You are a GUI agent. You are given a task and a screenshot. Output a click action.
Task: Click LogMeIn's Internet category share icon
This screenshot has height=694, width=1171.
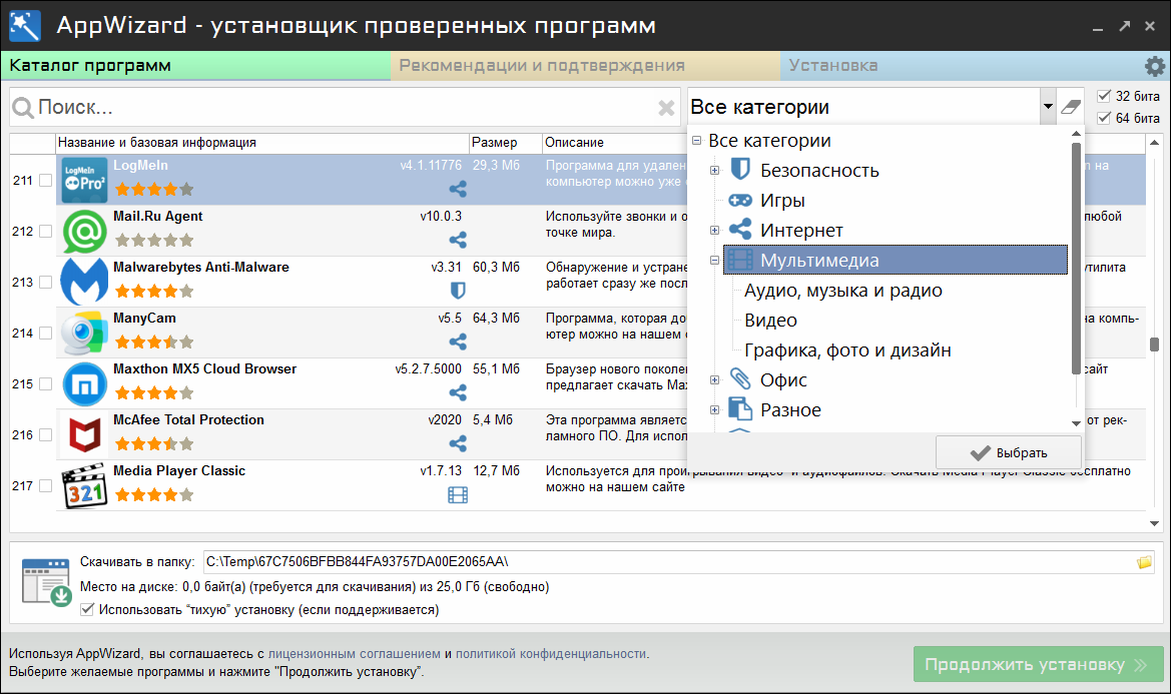coord(458,189)
